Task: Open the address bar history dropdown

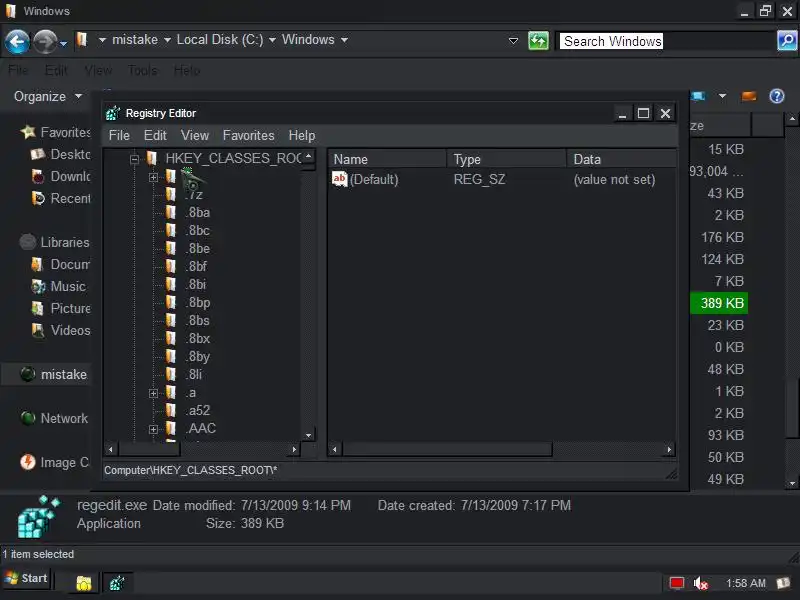Action: (513, 40)
